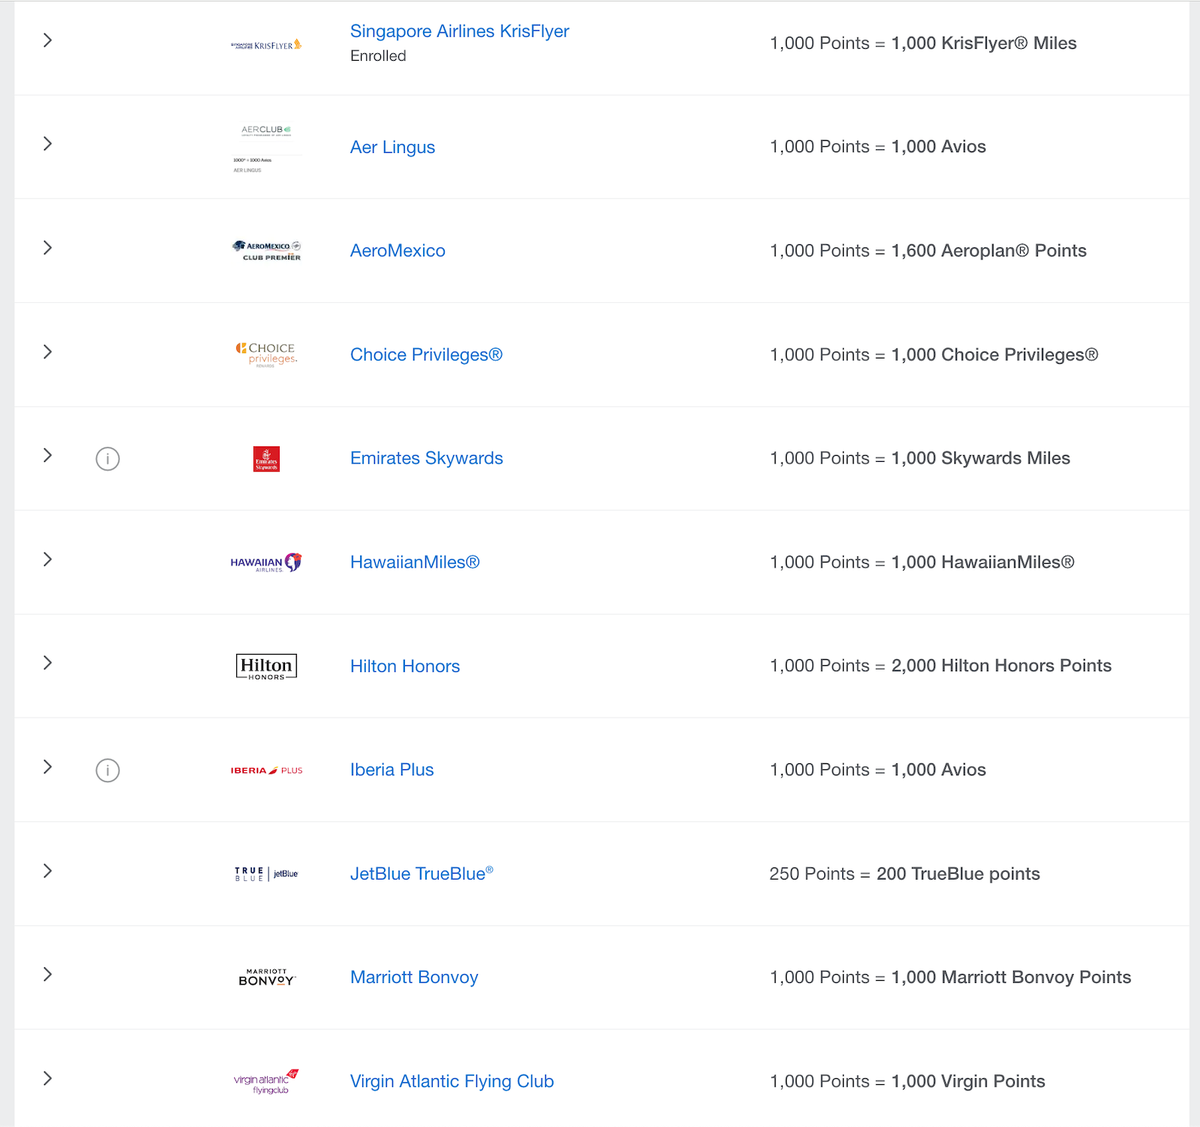The width and height of the screenshot is (1200, 1127).
Task: Click the Marriott Bonvoy logo
Action: point(266,977)
